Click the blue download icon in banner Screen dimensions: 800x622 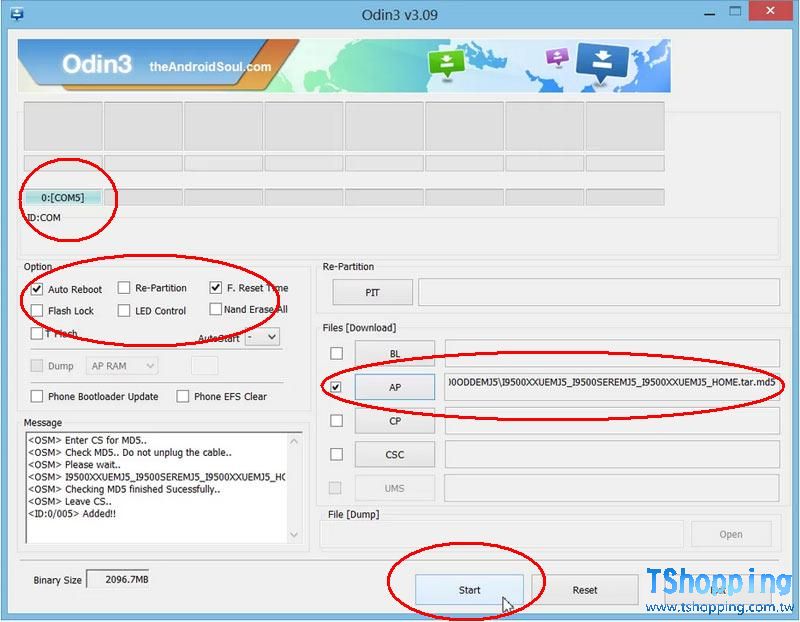pos(602,63)
